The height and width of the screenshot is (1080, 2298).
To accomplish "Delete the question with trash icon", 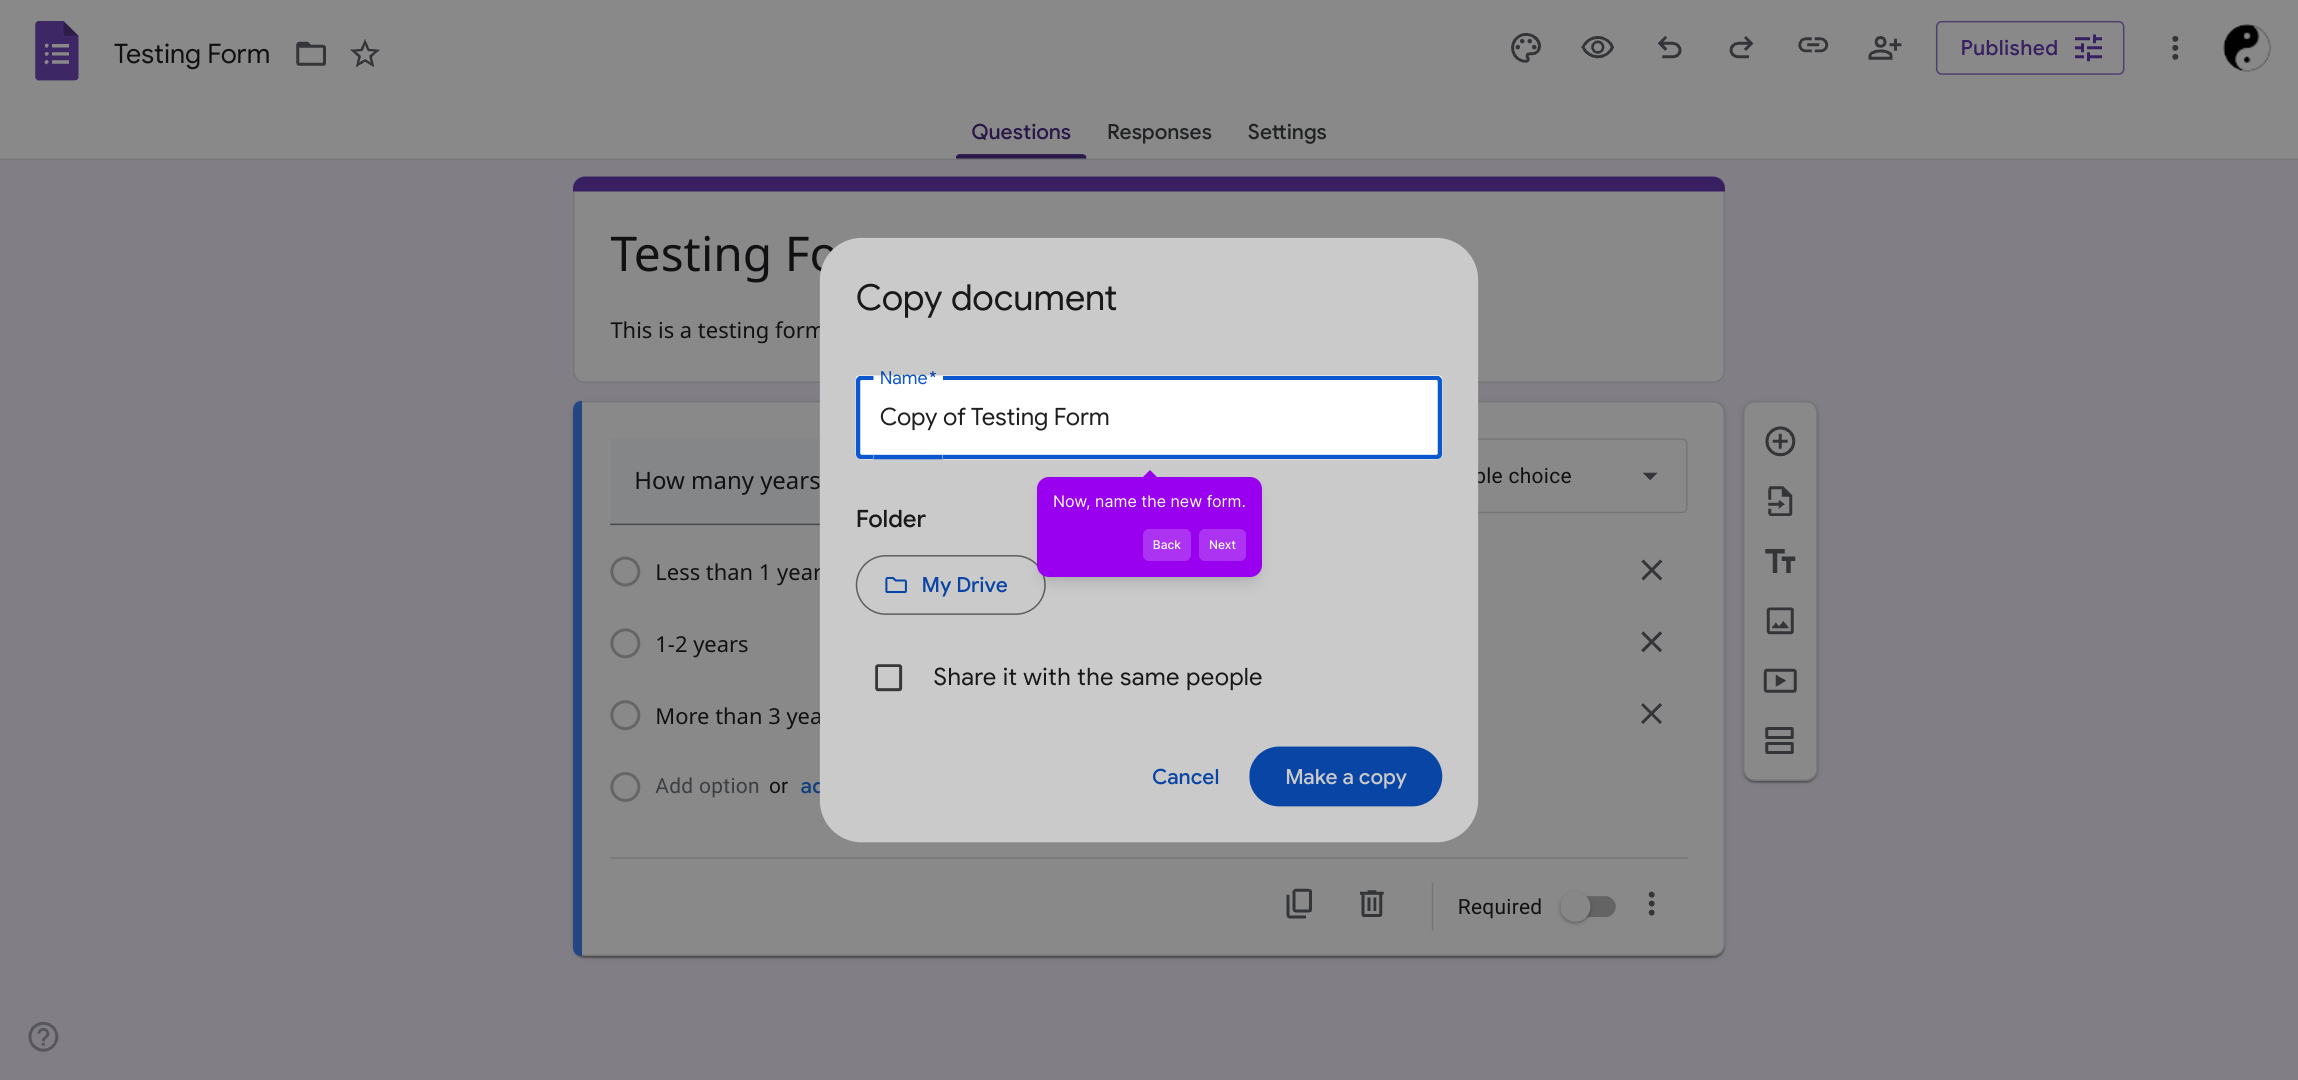I will click(x=1371, y=904).
